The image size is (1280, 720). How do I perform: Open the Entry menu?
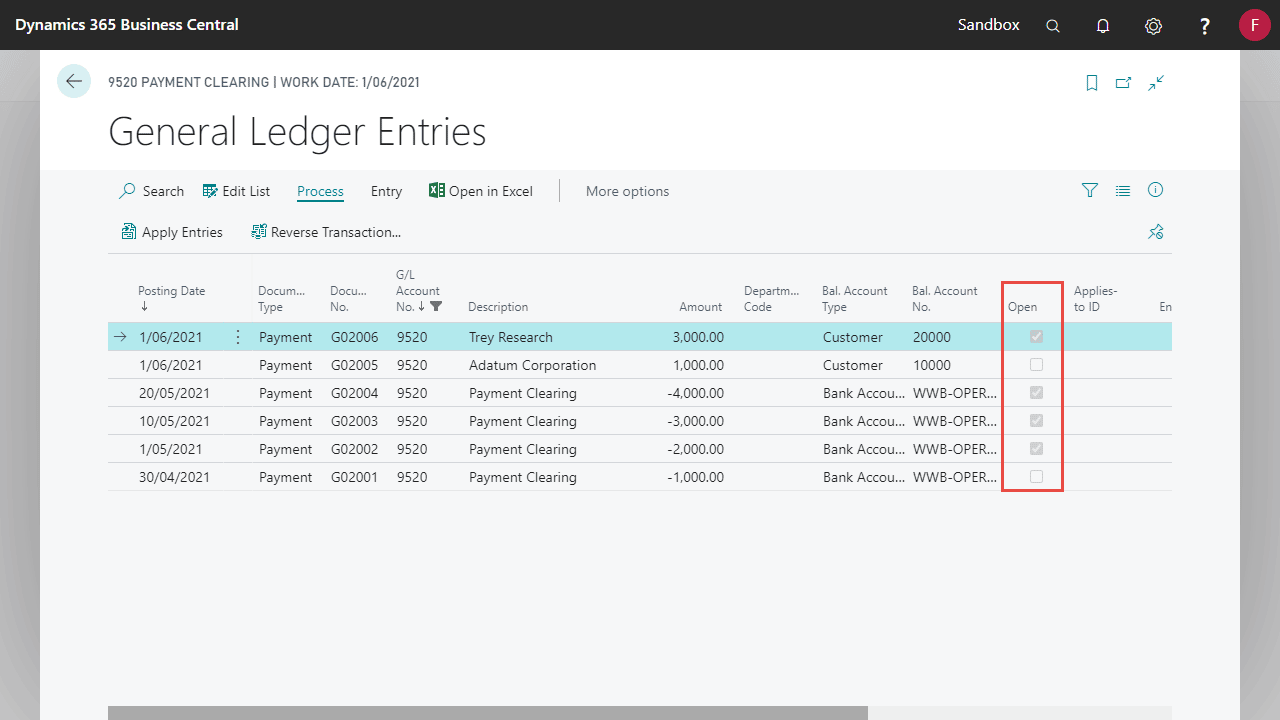coord(386,191)
